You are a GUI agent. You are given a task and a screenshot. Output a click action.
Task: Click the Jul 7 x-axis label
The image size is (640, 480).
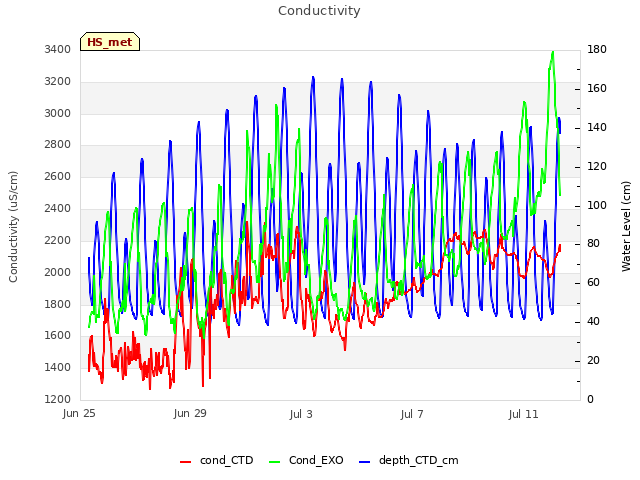(x=412, y=414)
